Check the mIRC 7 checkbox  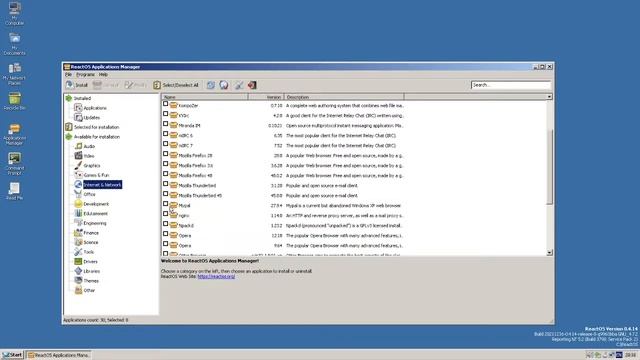point(165,144)
